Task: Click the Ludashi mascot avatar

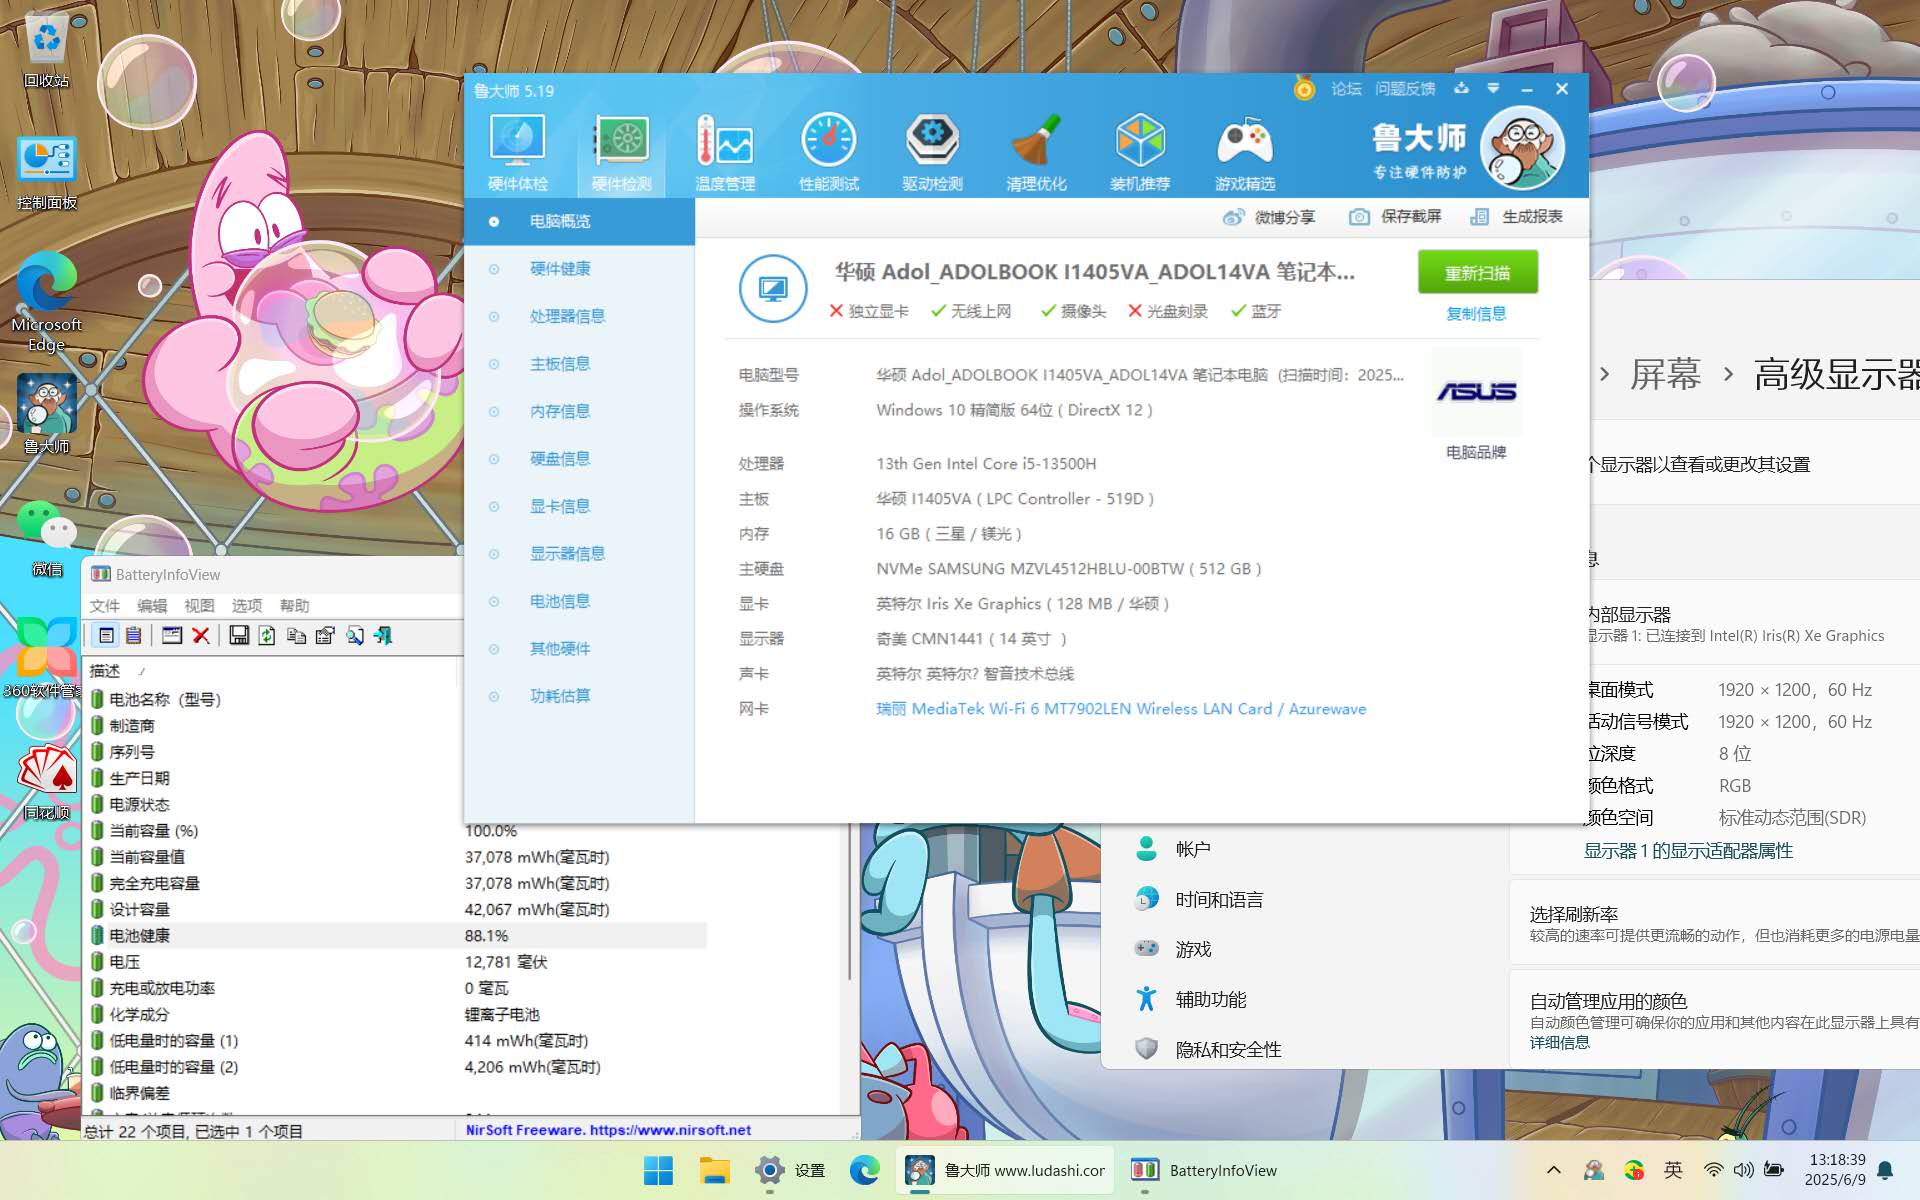Action: (x=1522, y=149)
